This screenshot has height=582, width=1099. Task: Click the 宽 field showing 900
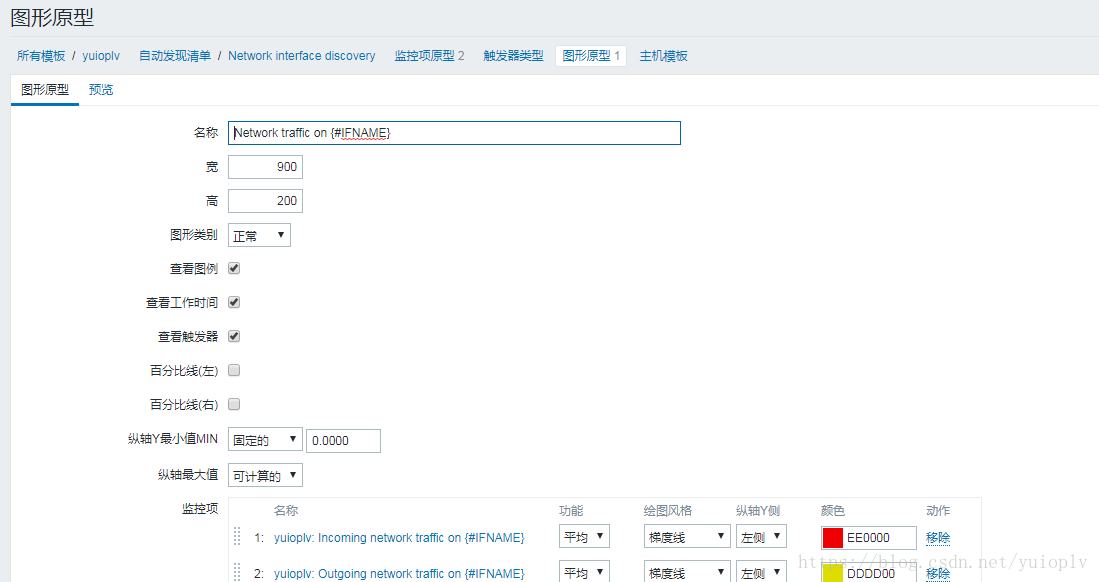coord(266,167)
